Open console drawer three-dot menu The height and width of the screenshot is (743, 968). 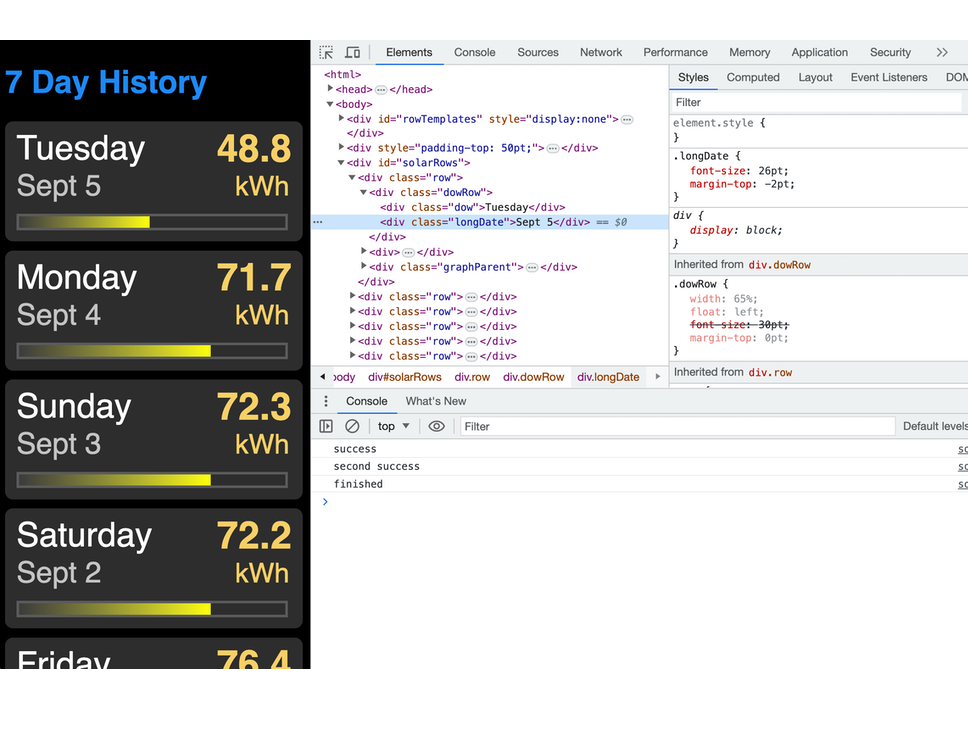coord(326,401)
